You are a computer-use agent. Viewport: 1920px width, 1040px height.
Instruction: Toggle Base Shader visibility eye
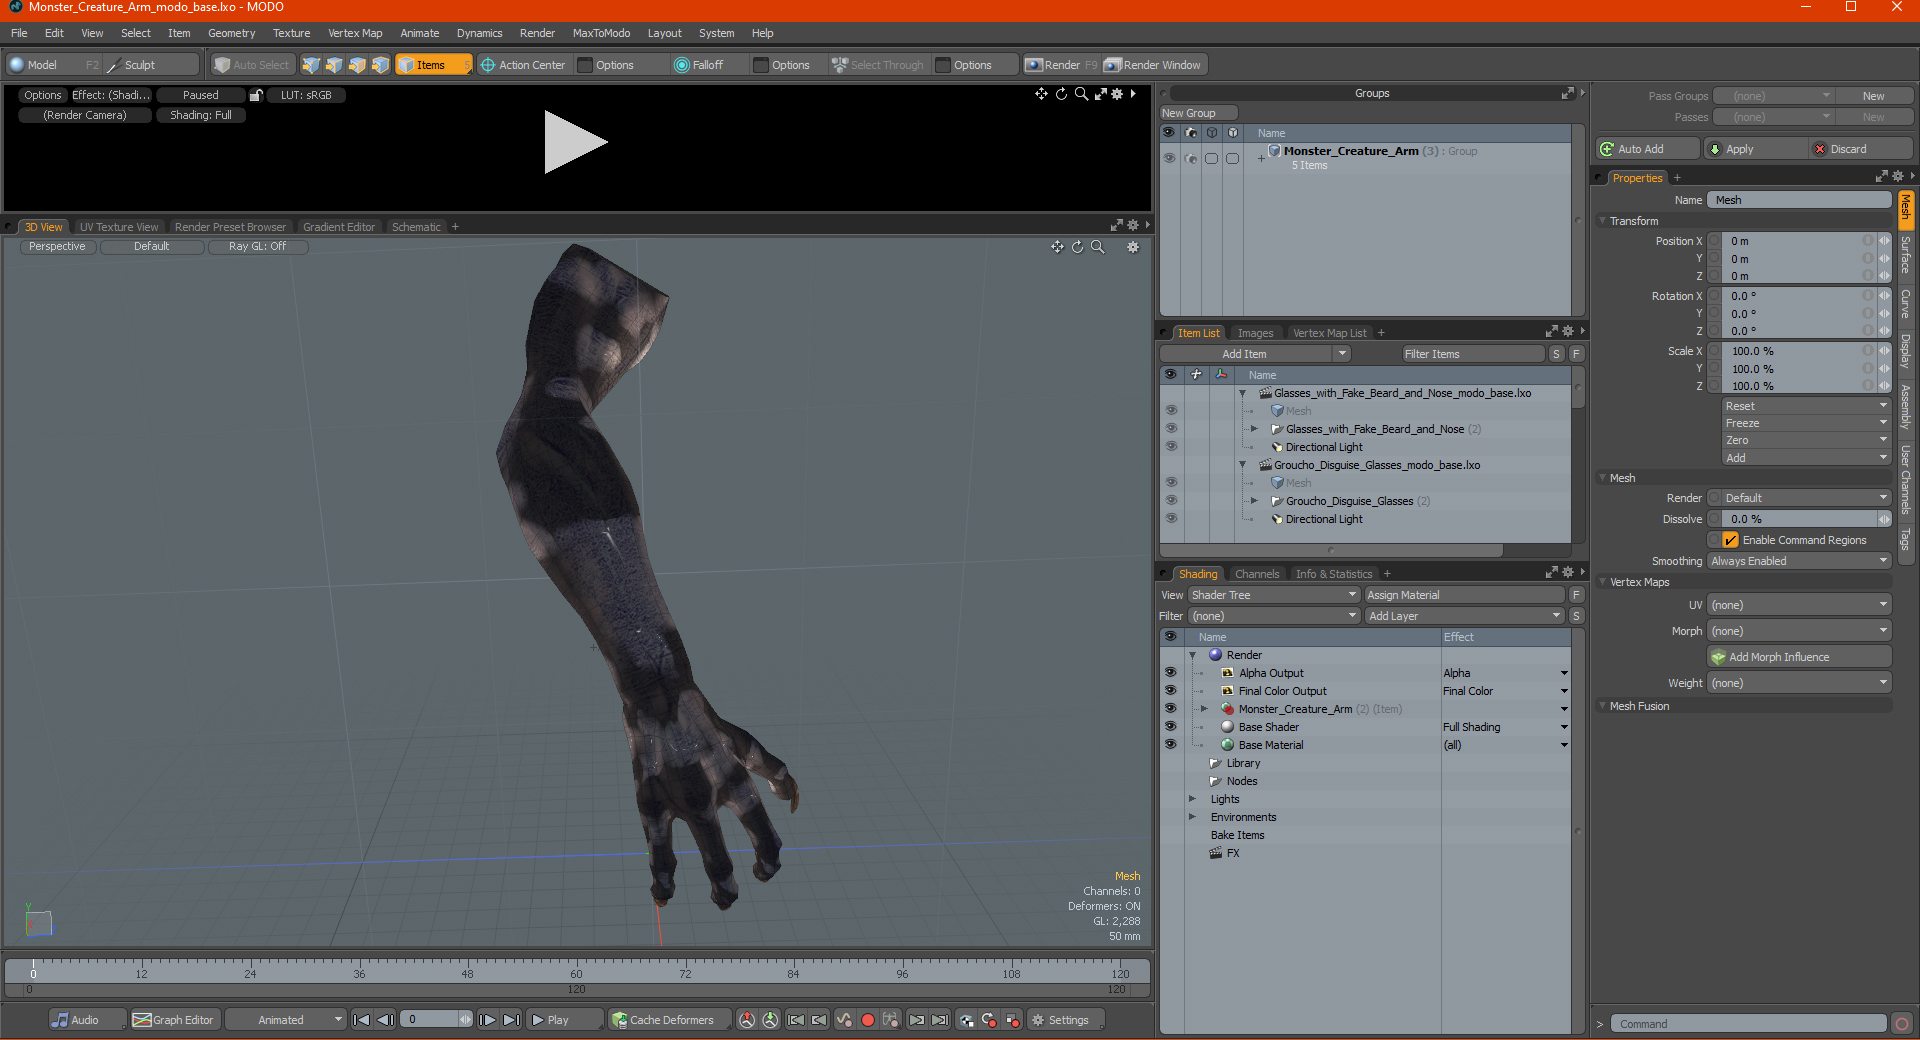click(x=1170, y=727)
